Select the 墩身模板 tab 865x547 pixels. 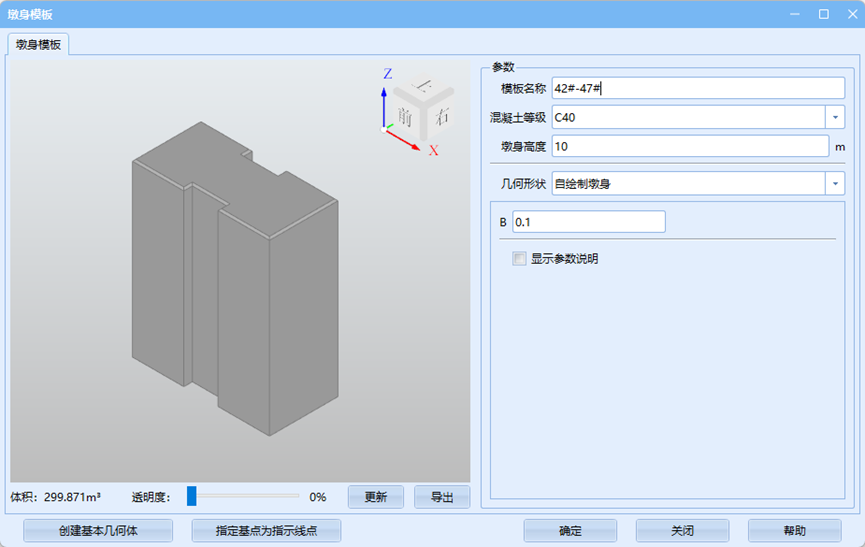pyautogui.click(x=38, y=45)
